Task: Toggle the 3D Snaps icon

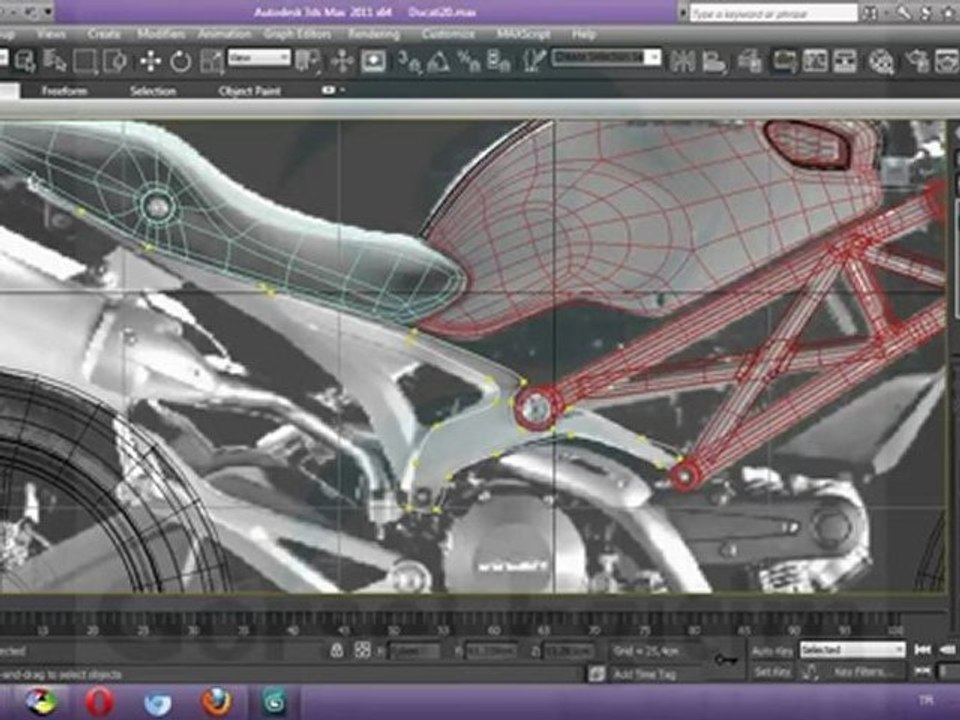Action: click(x=408, y=61)
